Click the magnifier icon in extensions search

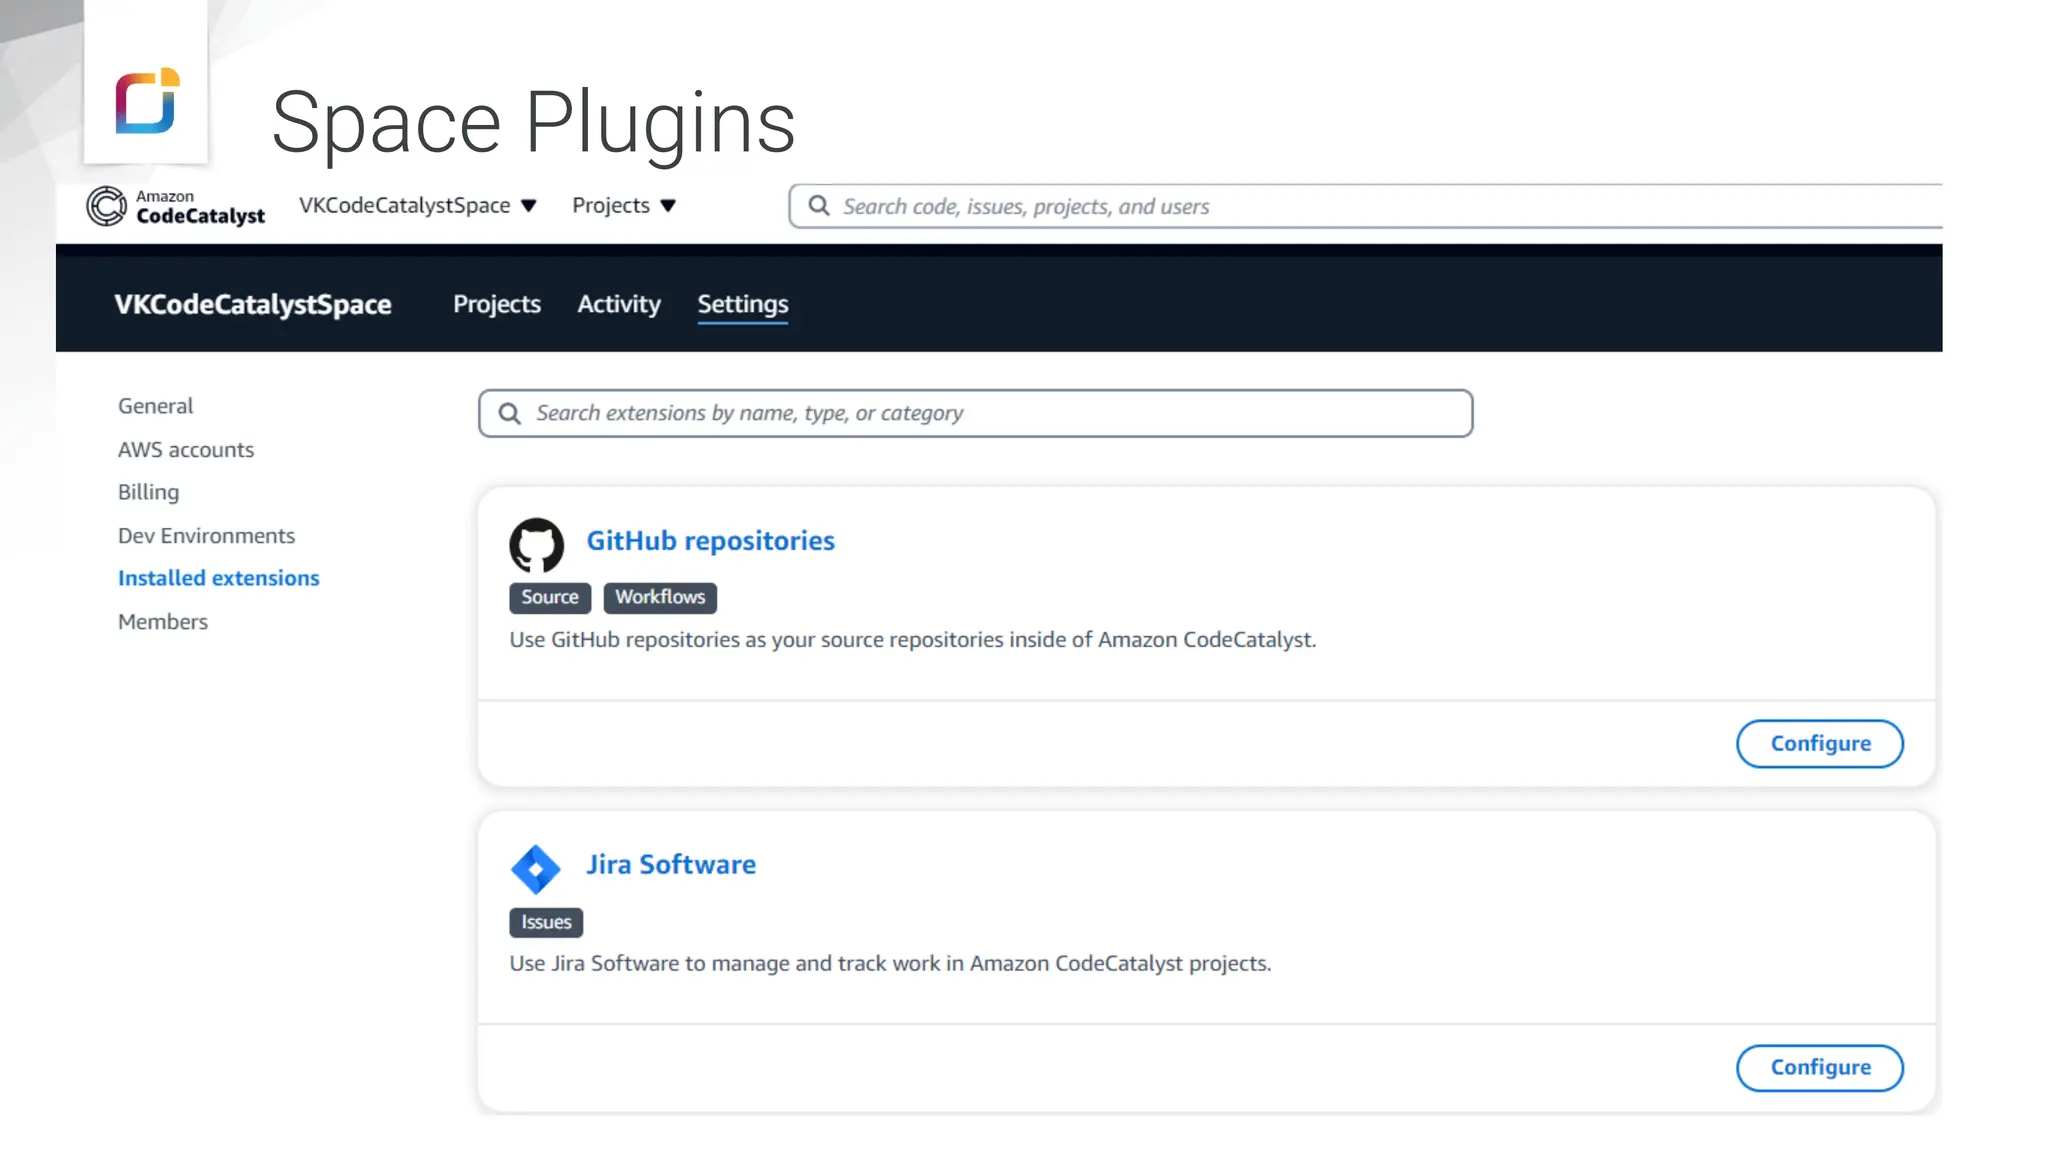point(509,414)
